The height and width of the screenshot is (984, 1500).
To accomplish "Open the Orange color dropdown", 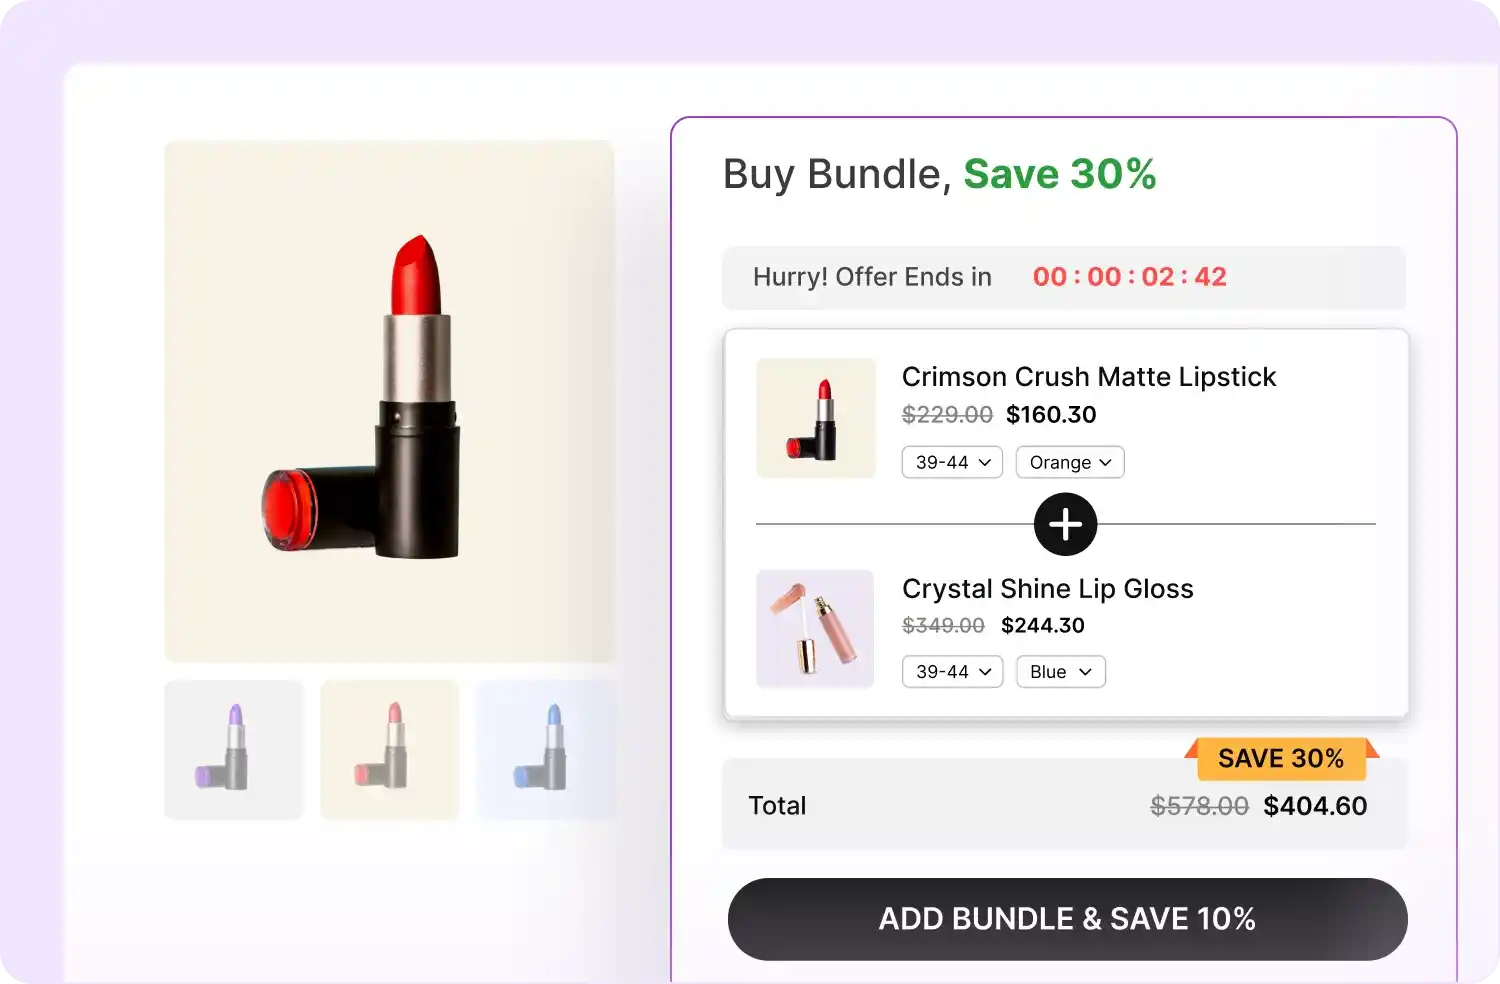I will point(1069,462).
